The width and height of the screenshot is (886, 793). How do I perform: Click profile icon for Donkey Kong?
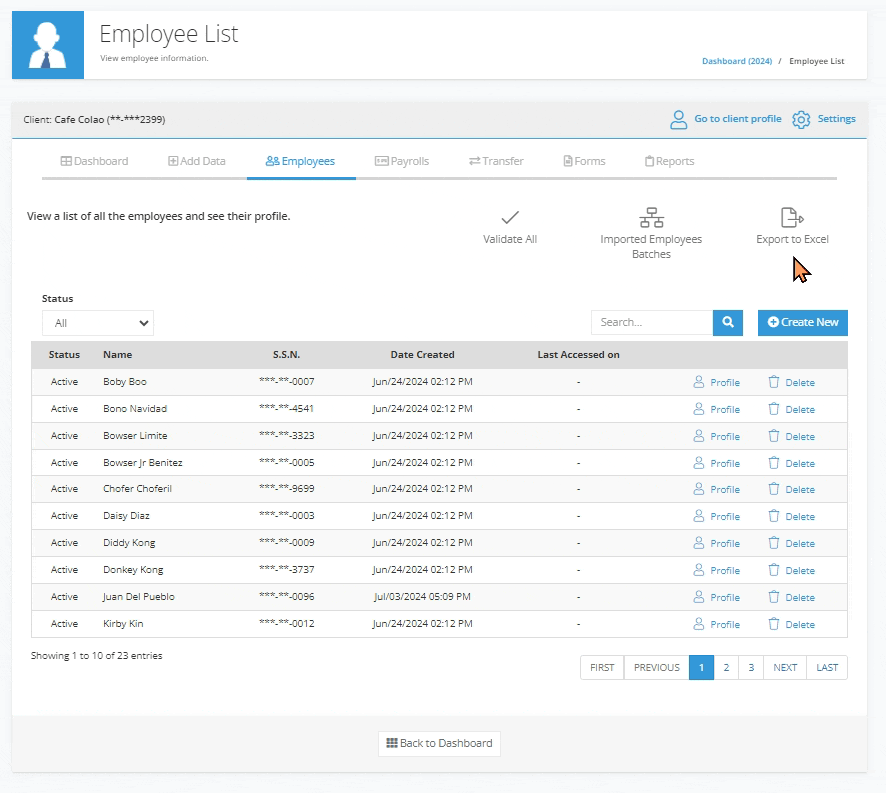point(699,570)
